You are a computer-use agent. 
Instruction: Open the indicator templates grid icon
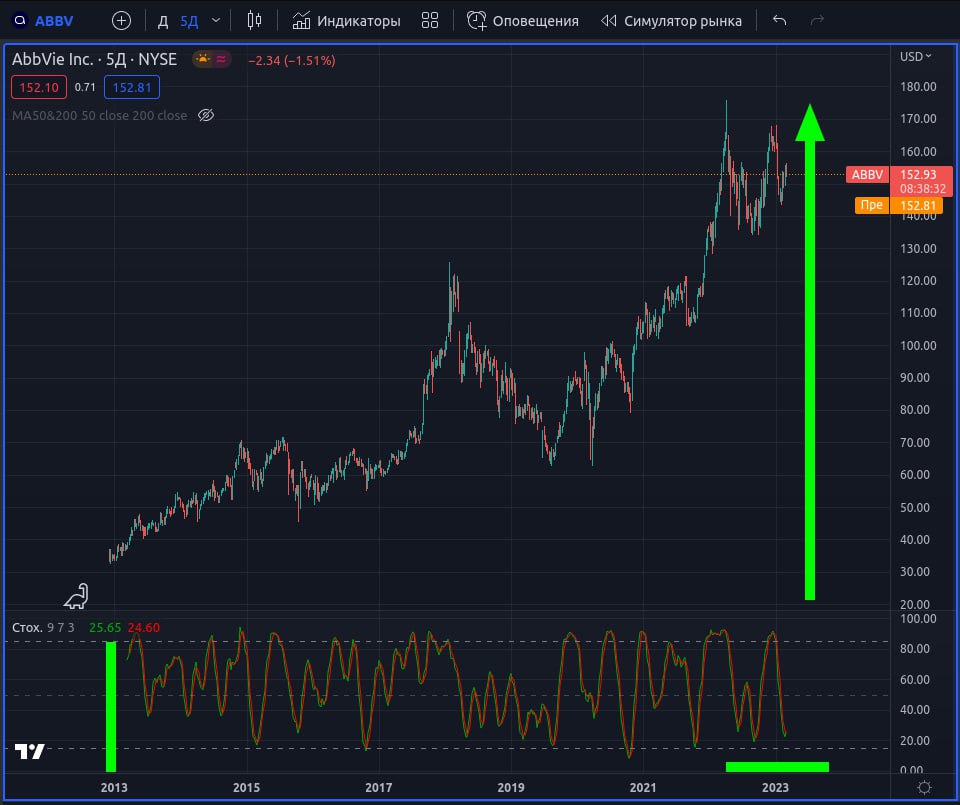pyautogui.click(x=430, y=21)
